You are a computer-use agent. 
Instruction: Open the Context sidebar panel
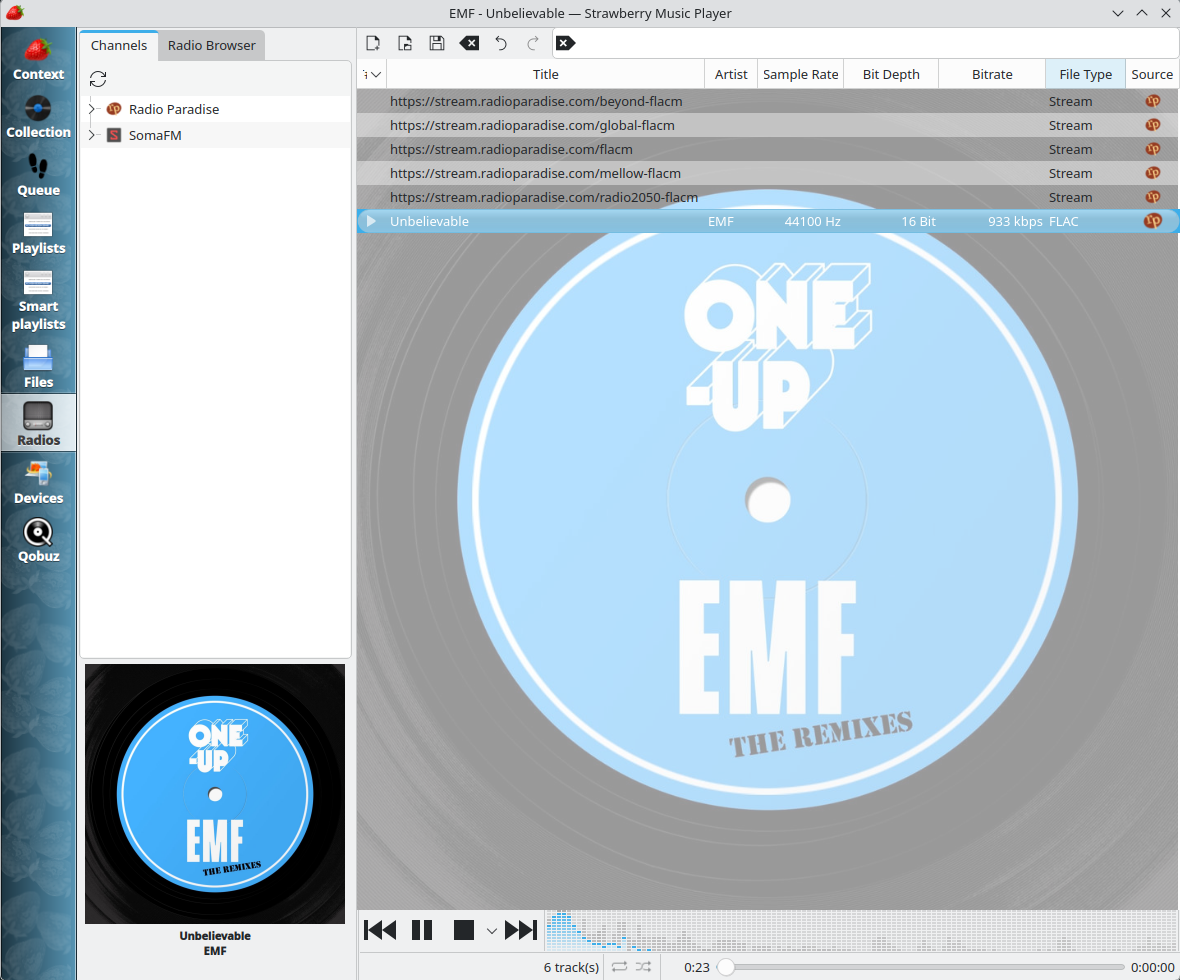(38, 59)
